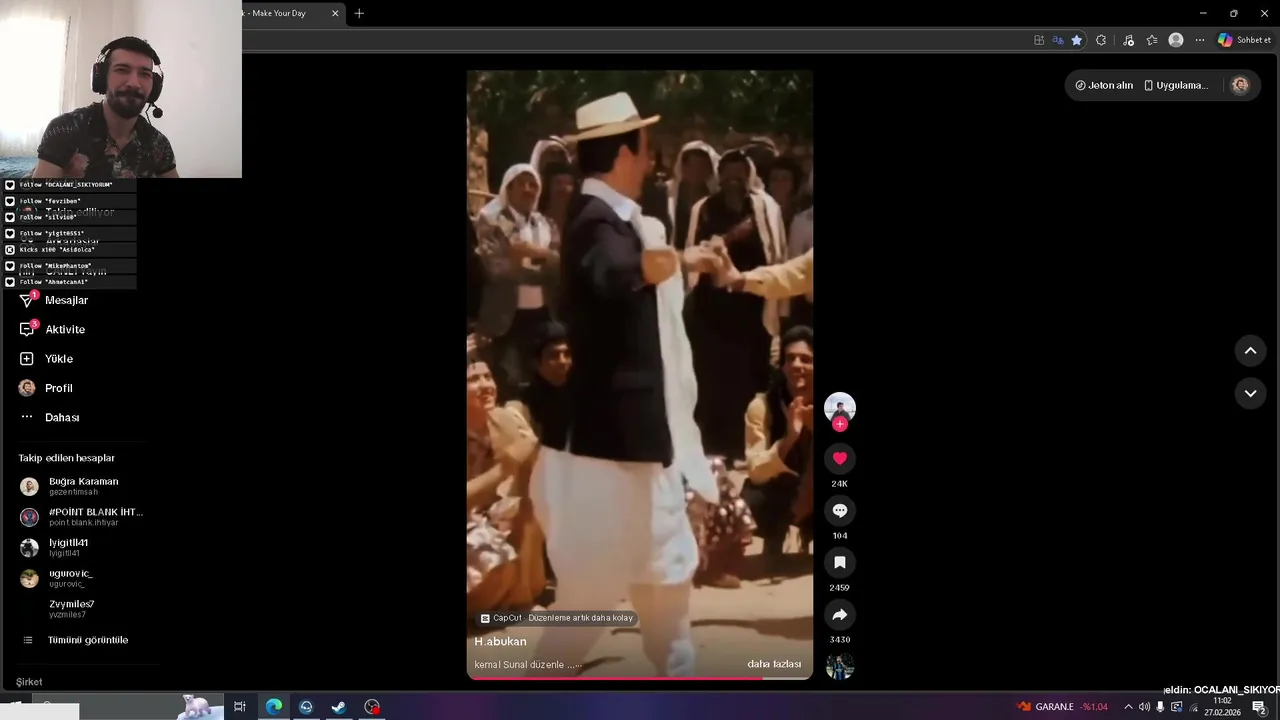Open the volume speaker icon in the system tray
Screen dimensions: 1280x720
(x=1144, y=707)
